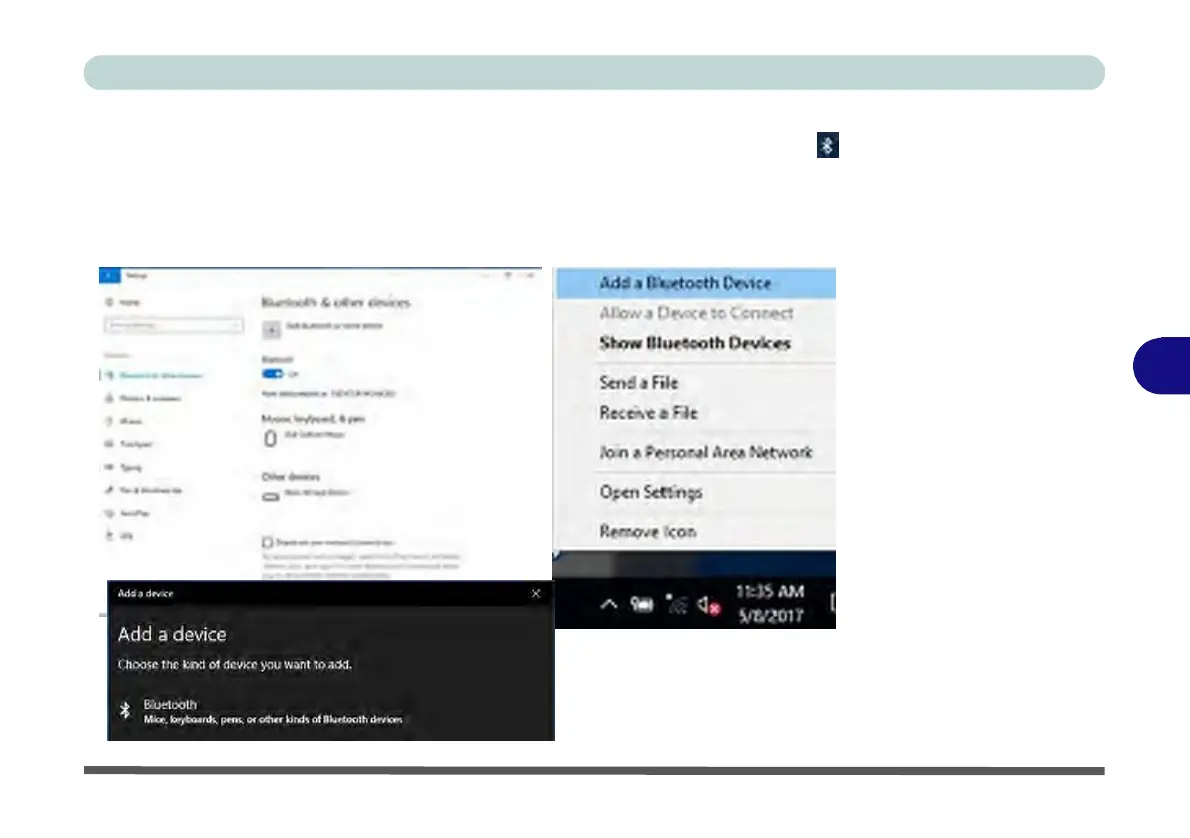Viewport: 1190px width, 838px height.
Task: Open the system tray hidden icons chevron
Action: (x=609, y=604)
